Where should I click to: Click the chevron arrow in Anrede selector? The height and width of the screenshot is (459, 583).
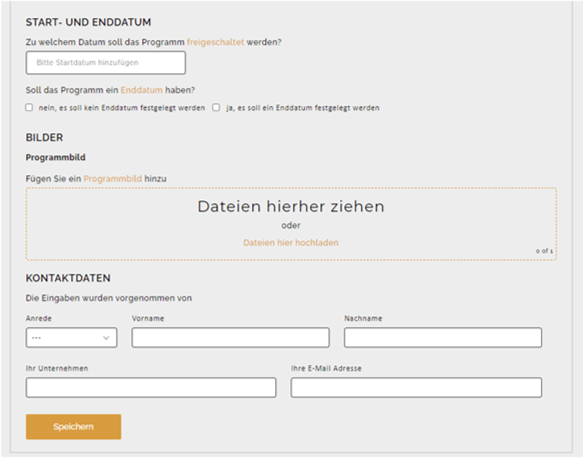(x=106, y=338)
